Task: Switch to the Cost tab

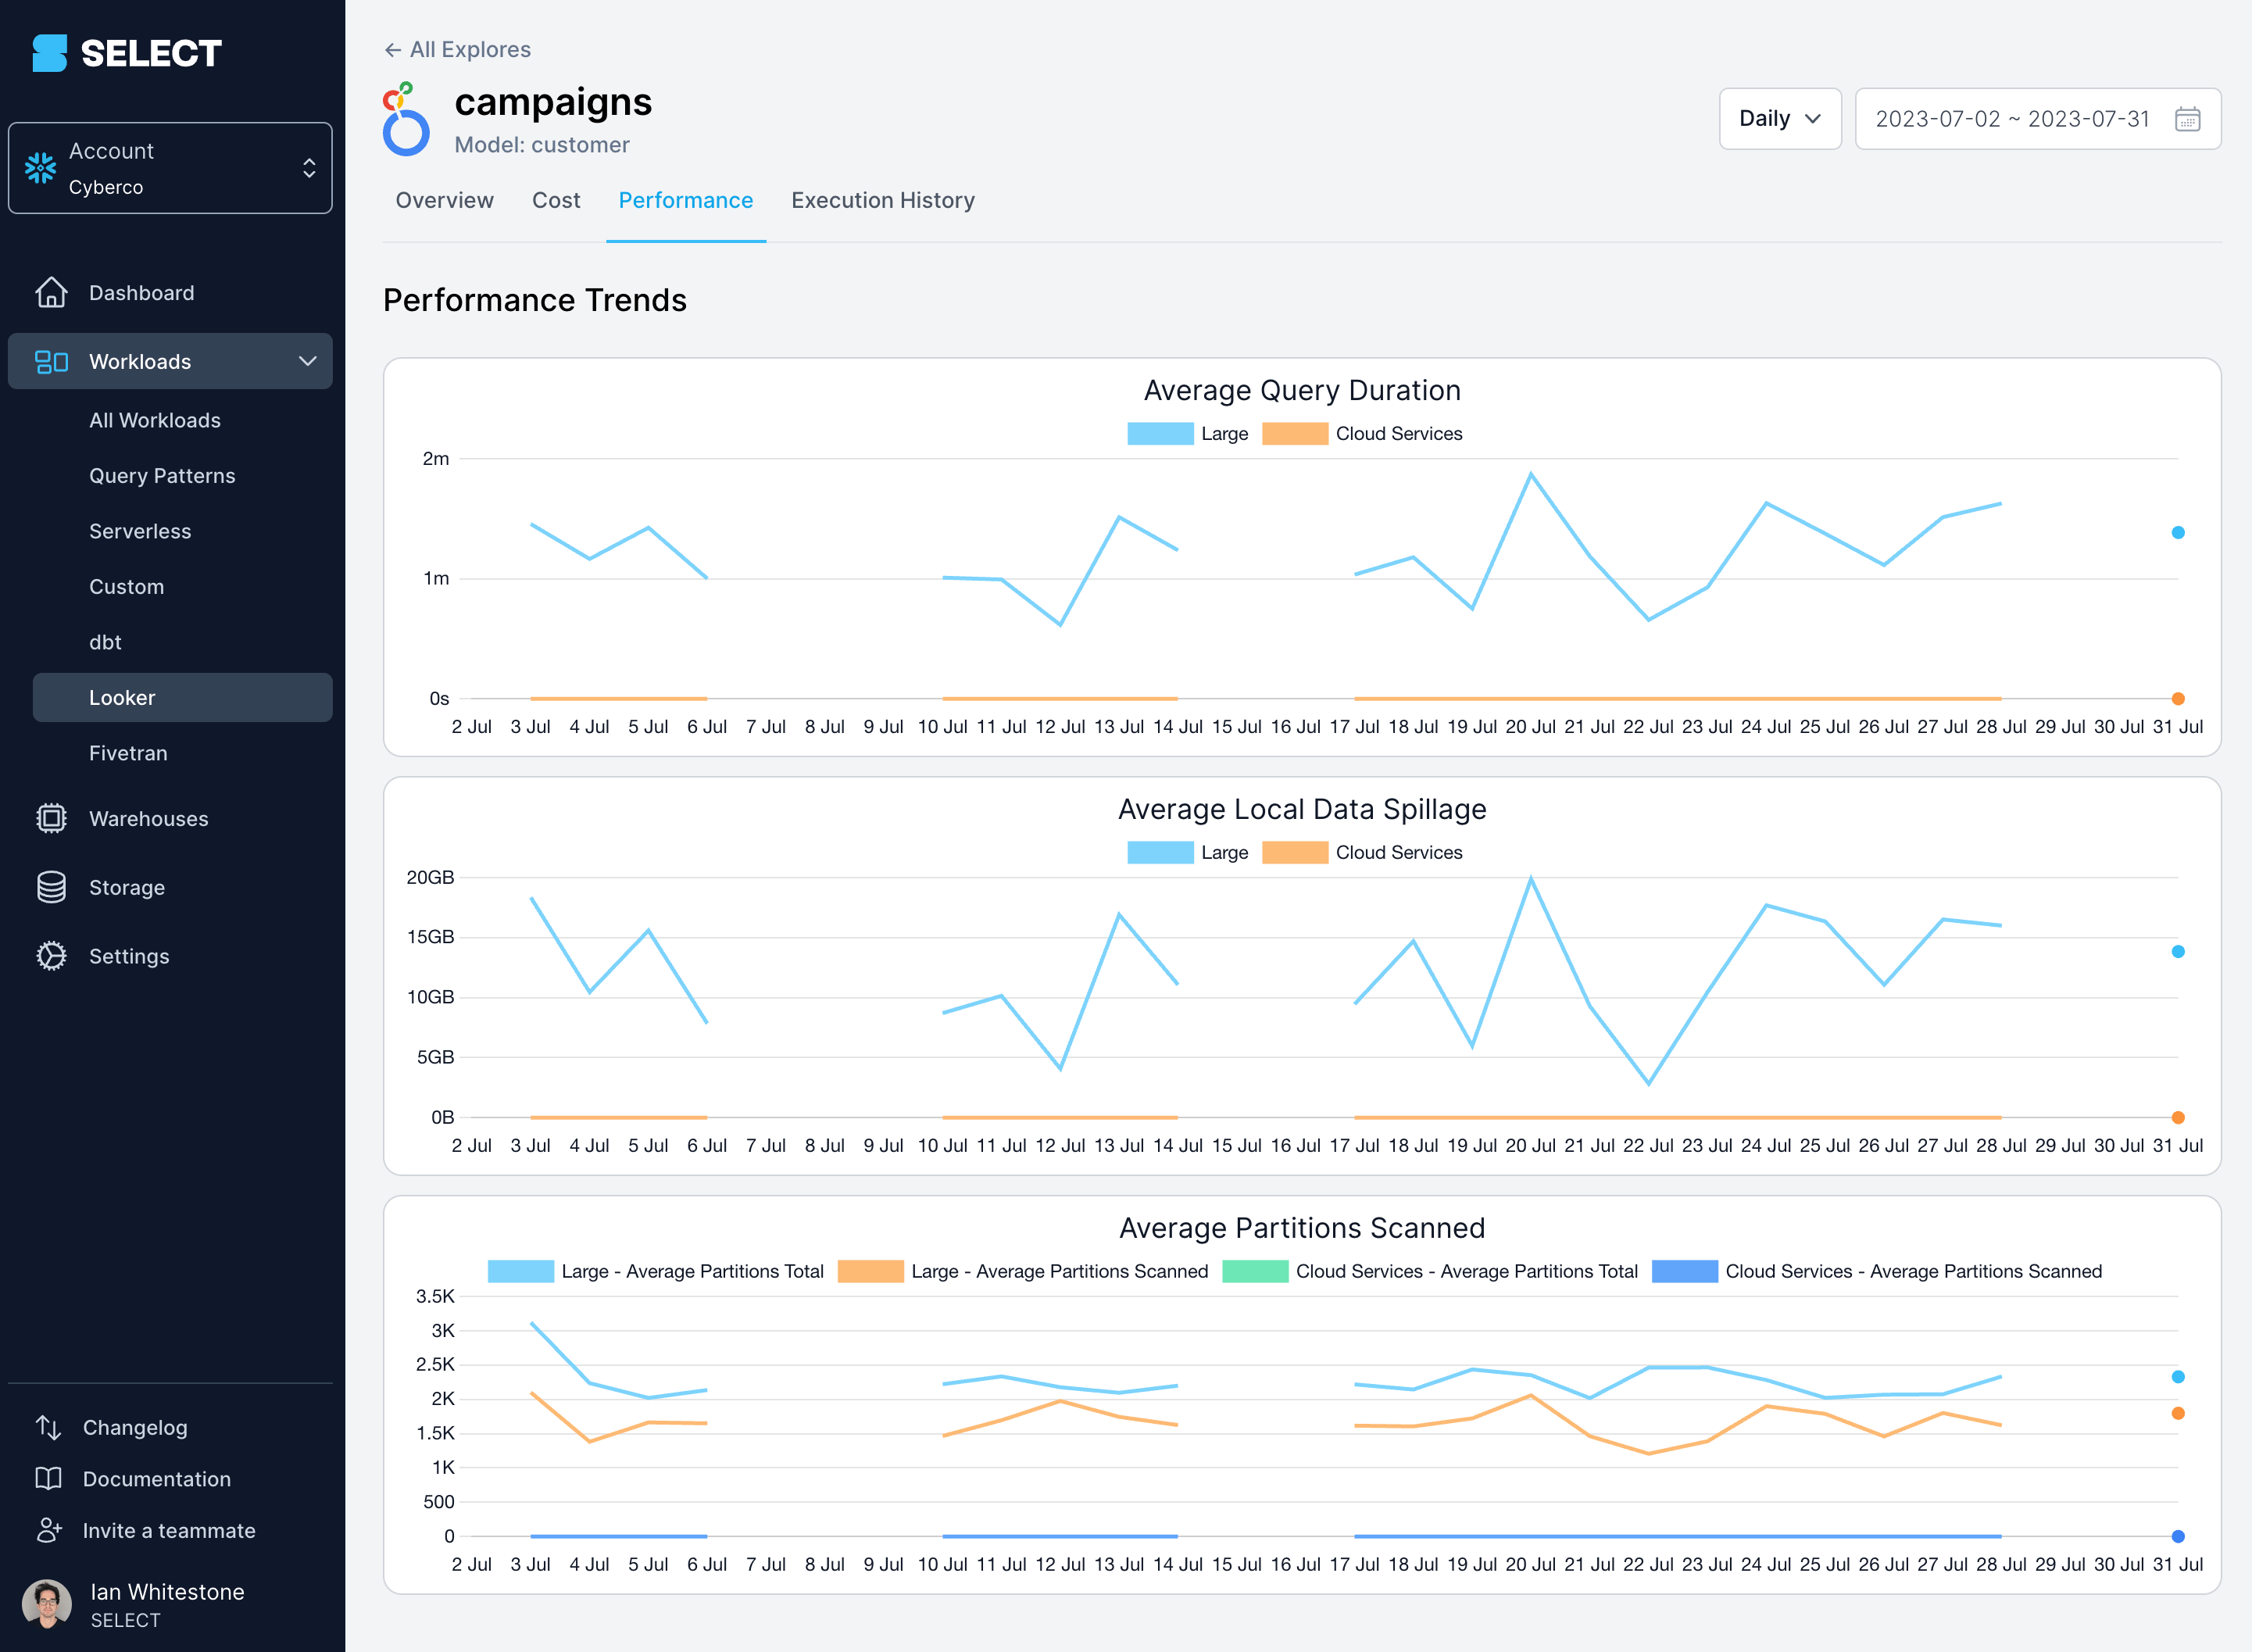Action: click(x=556, y=199)
